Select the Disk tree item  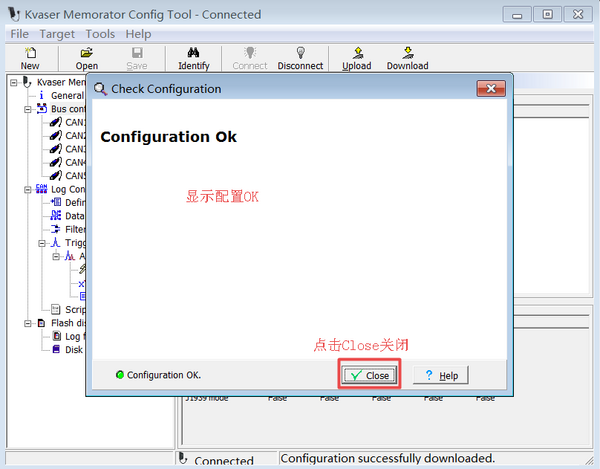(x=74, y=350)
